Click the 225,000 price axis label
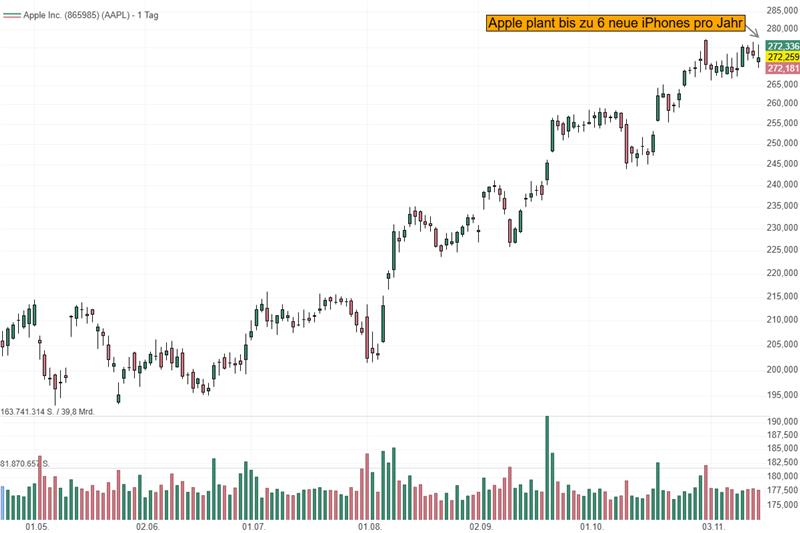Image resolution: width=800 pixels, height=533 pixels. pyautogui.click(x=782, y=249)
